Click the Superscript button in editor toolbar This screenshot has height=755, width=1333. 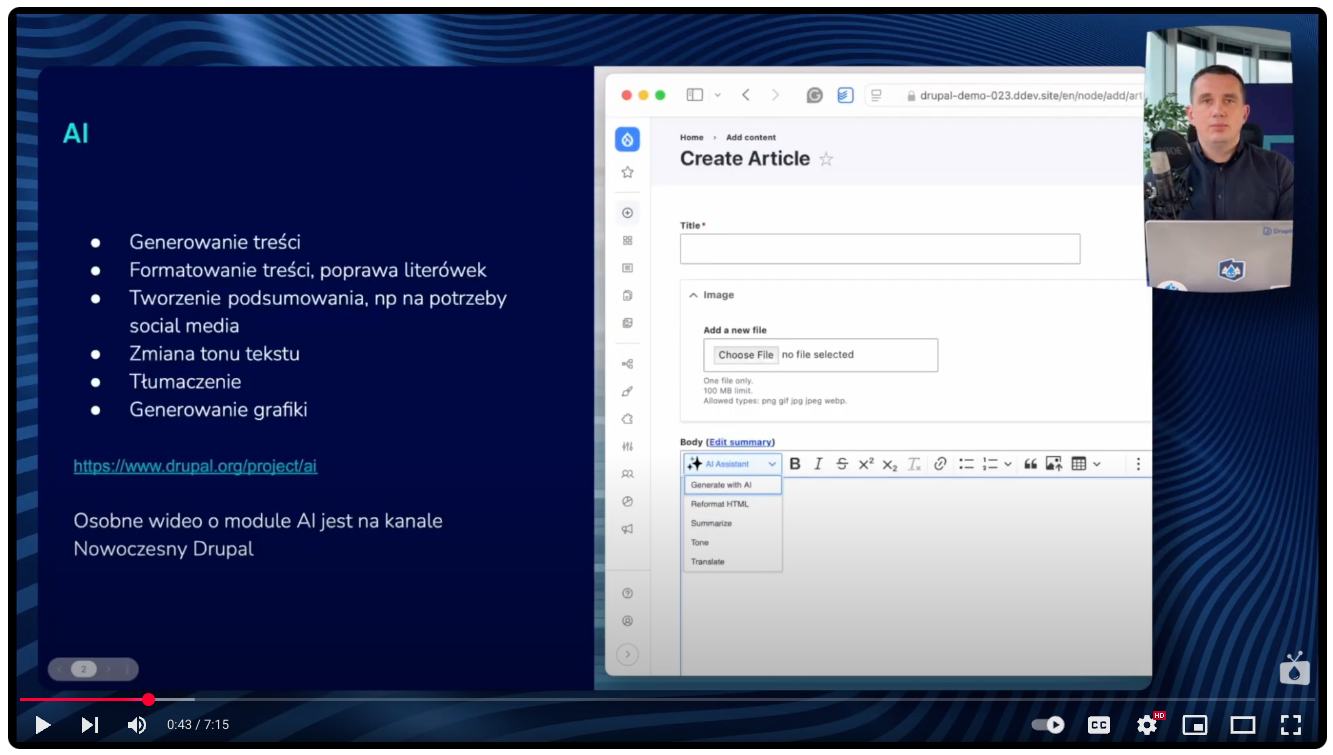click(866, 464)
